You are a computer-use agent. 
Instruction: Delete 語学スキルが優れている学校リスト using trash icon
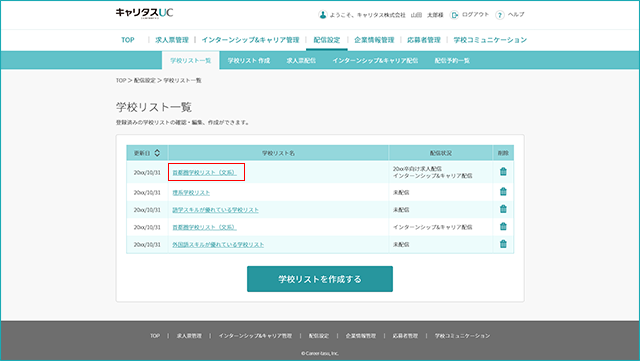[x=503, y=209]
